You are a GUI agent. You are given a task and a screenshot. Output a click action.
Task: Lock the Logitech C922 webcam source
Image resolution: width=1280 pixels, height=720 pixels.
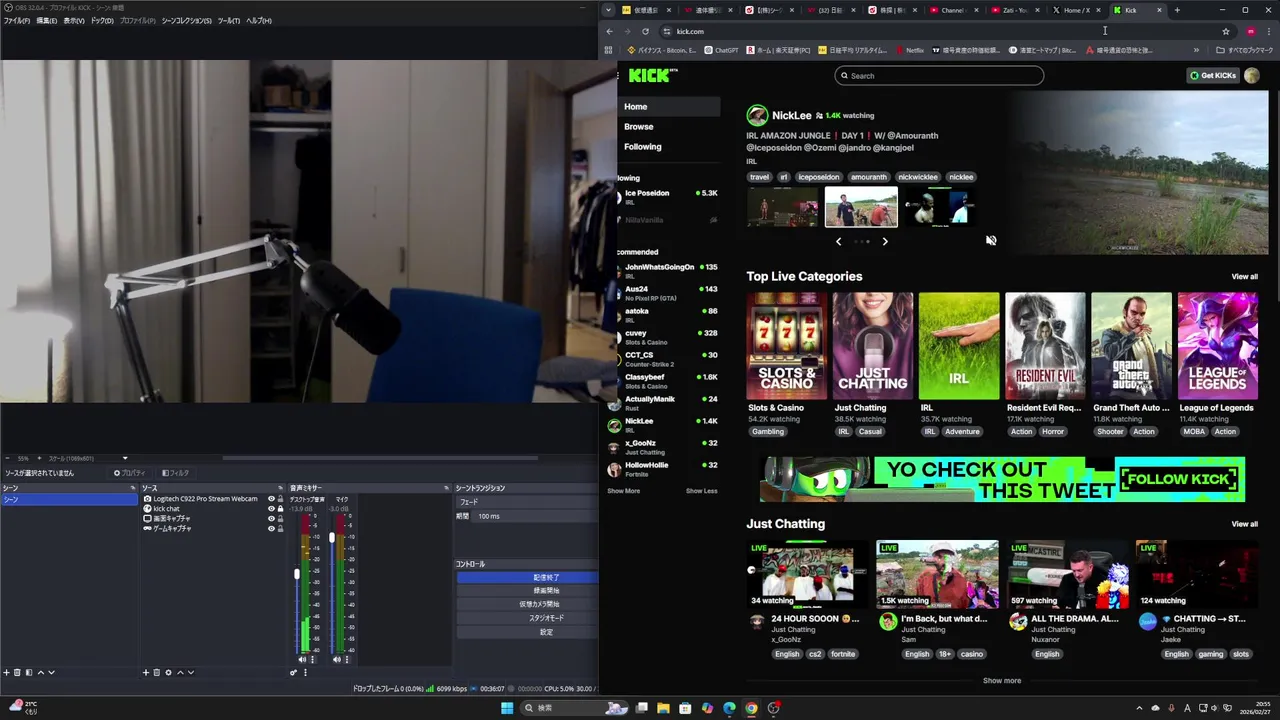tap(280, 498)
